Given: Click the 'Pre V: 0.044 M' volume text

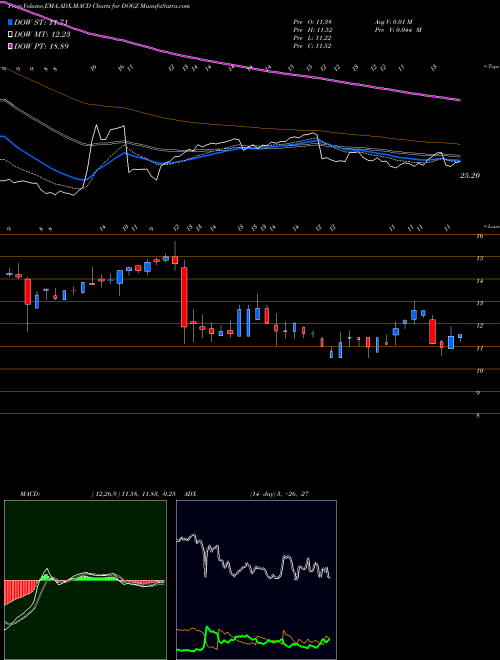Looking at the screenshot, I should pyautogui.click(x=398, y=30).
